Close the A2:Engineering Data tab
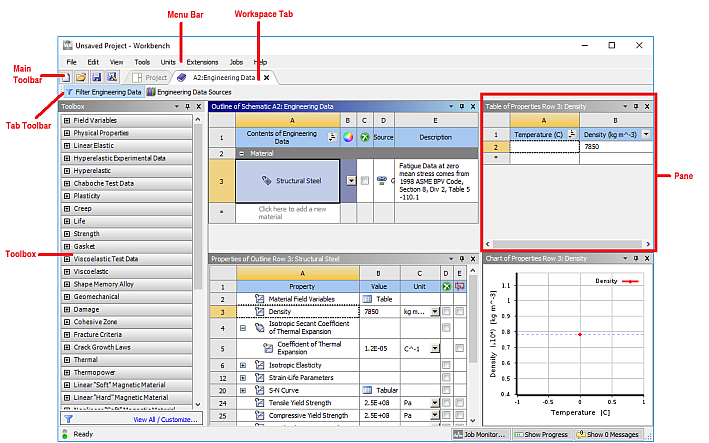This screenshot has width=709, height=443. 267,78
